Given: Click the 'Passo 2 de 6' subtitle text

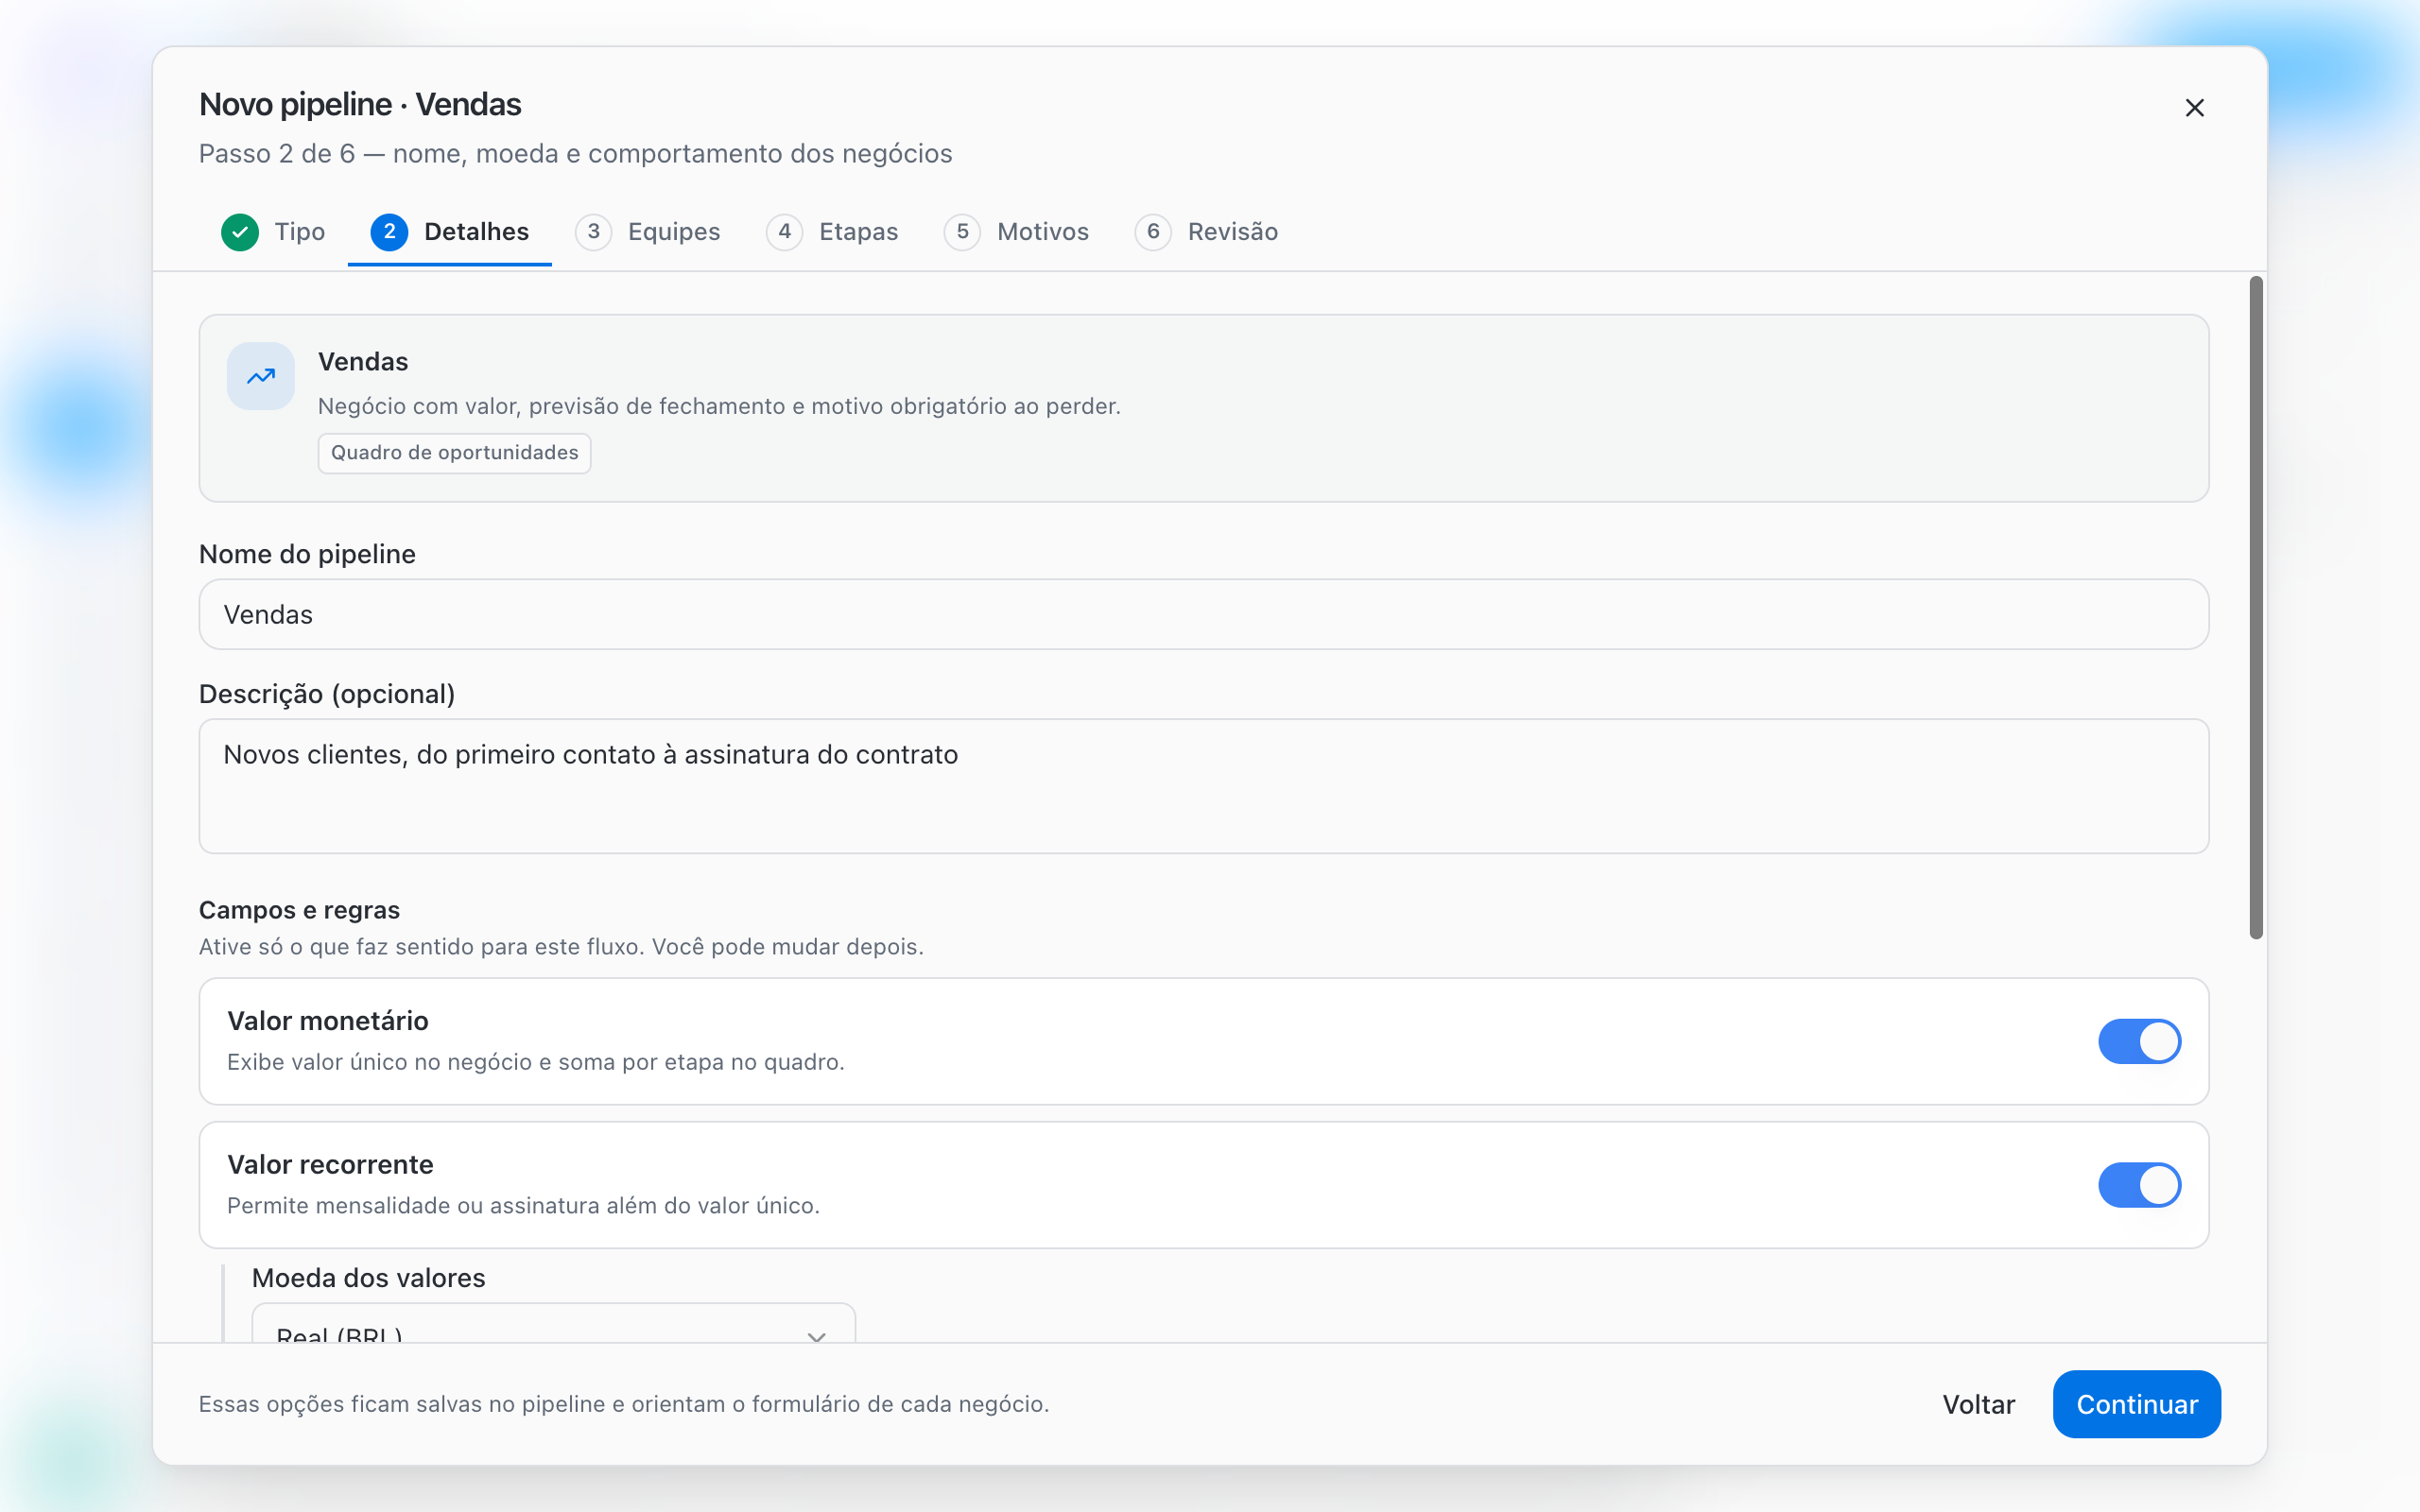Looking at the screenshot, I should click(x=575, y=154).
